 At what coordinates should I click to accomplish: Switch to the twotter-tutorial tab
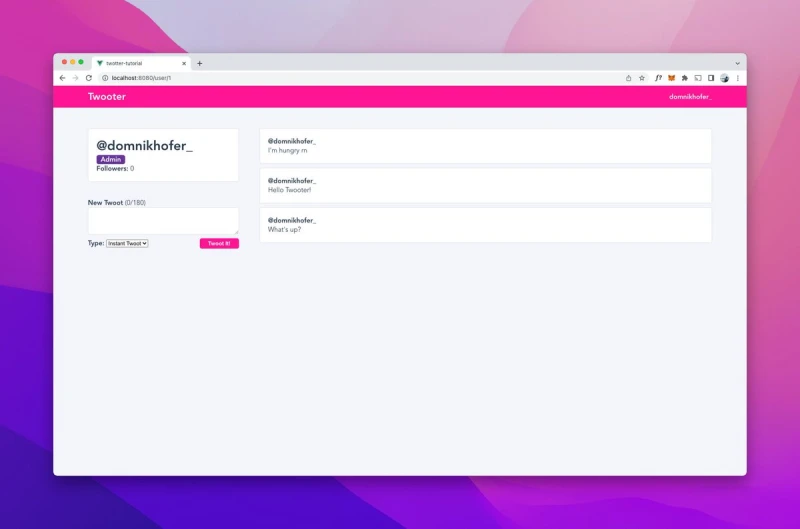pos(135,63)
